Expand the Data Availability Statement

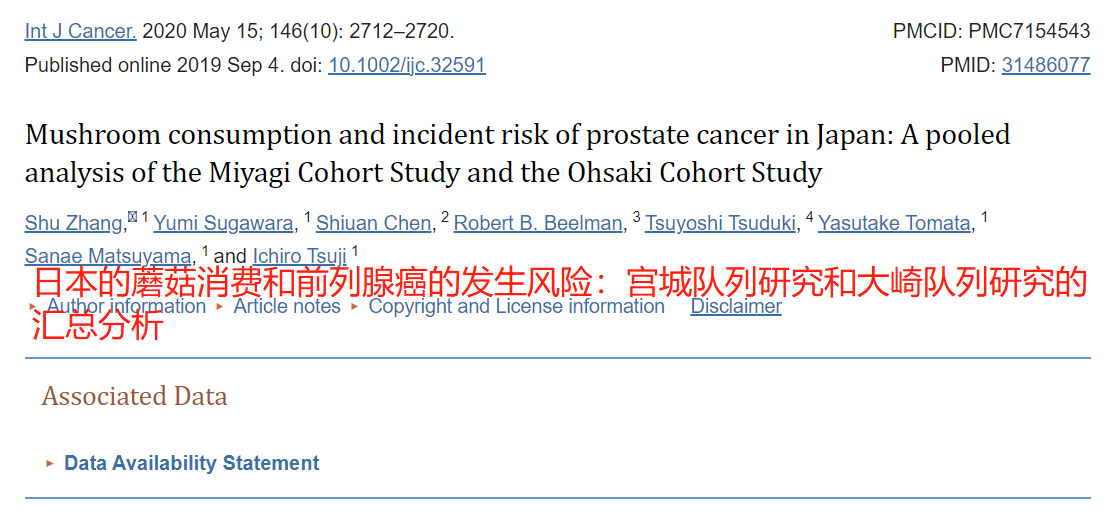191,463
